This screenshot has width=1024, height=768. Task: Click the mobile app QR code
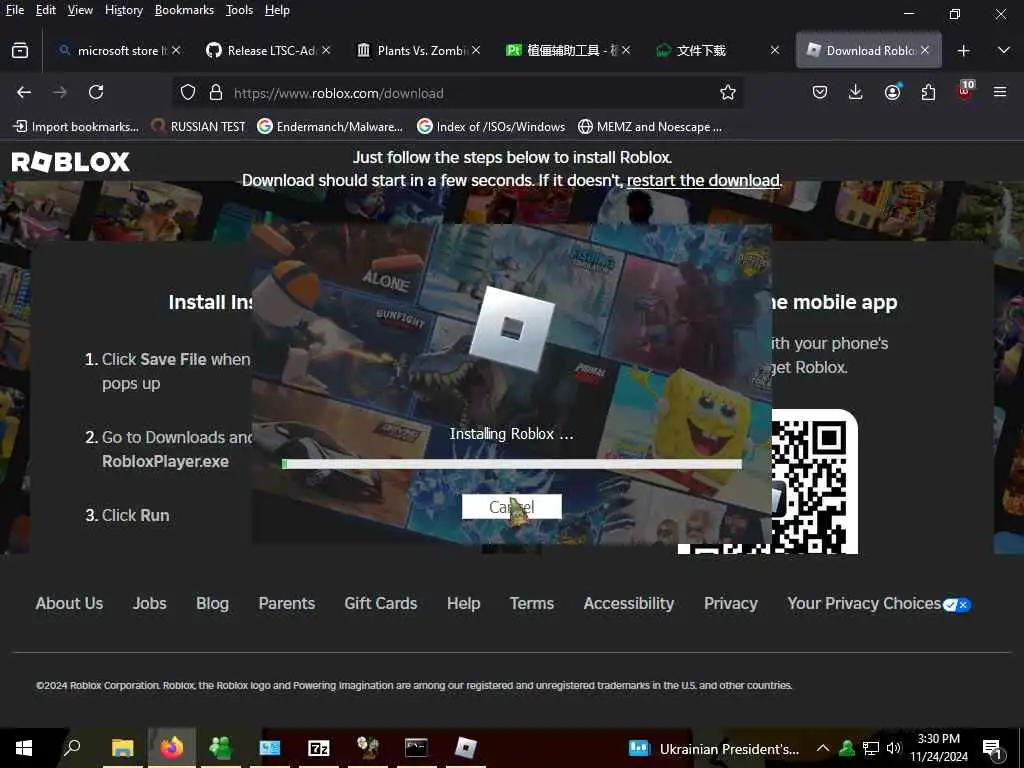(x=814, y=482)
